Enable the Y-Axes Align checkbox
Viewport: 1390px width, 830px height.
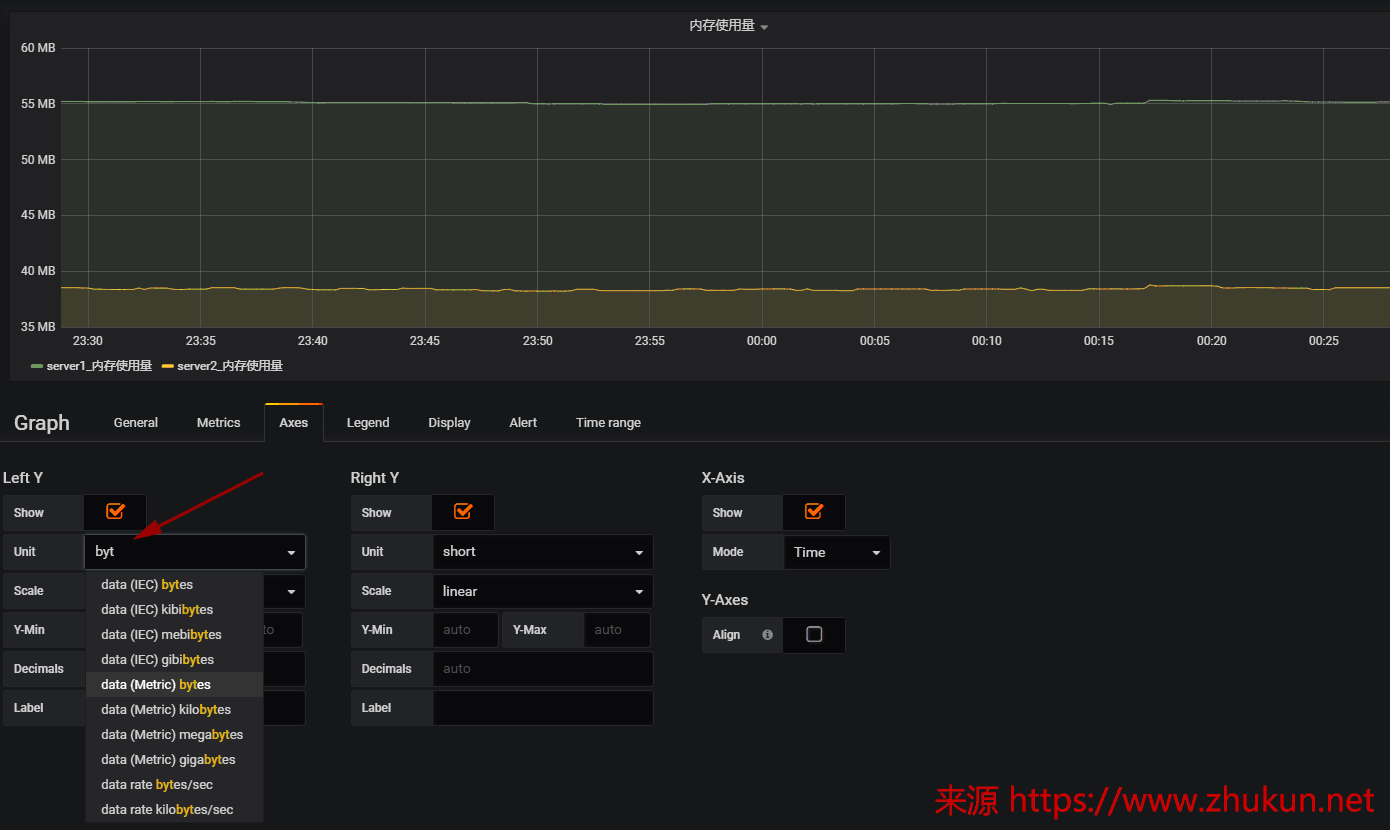(x=814, y=635)
